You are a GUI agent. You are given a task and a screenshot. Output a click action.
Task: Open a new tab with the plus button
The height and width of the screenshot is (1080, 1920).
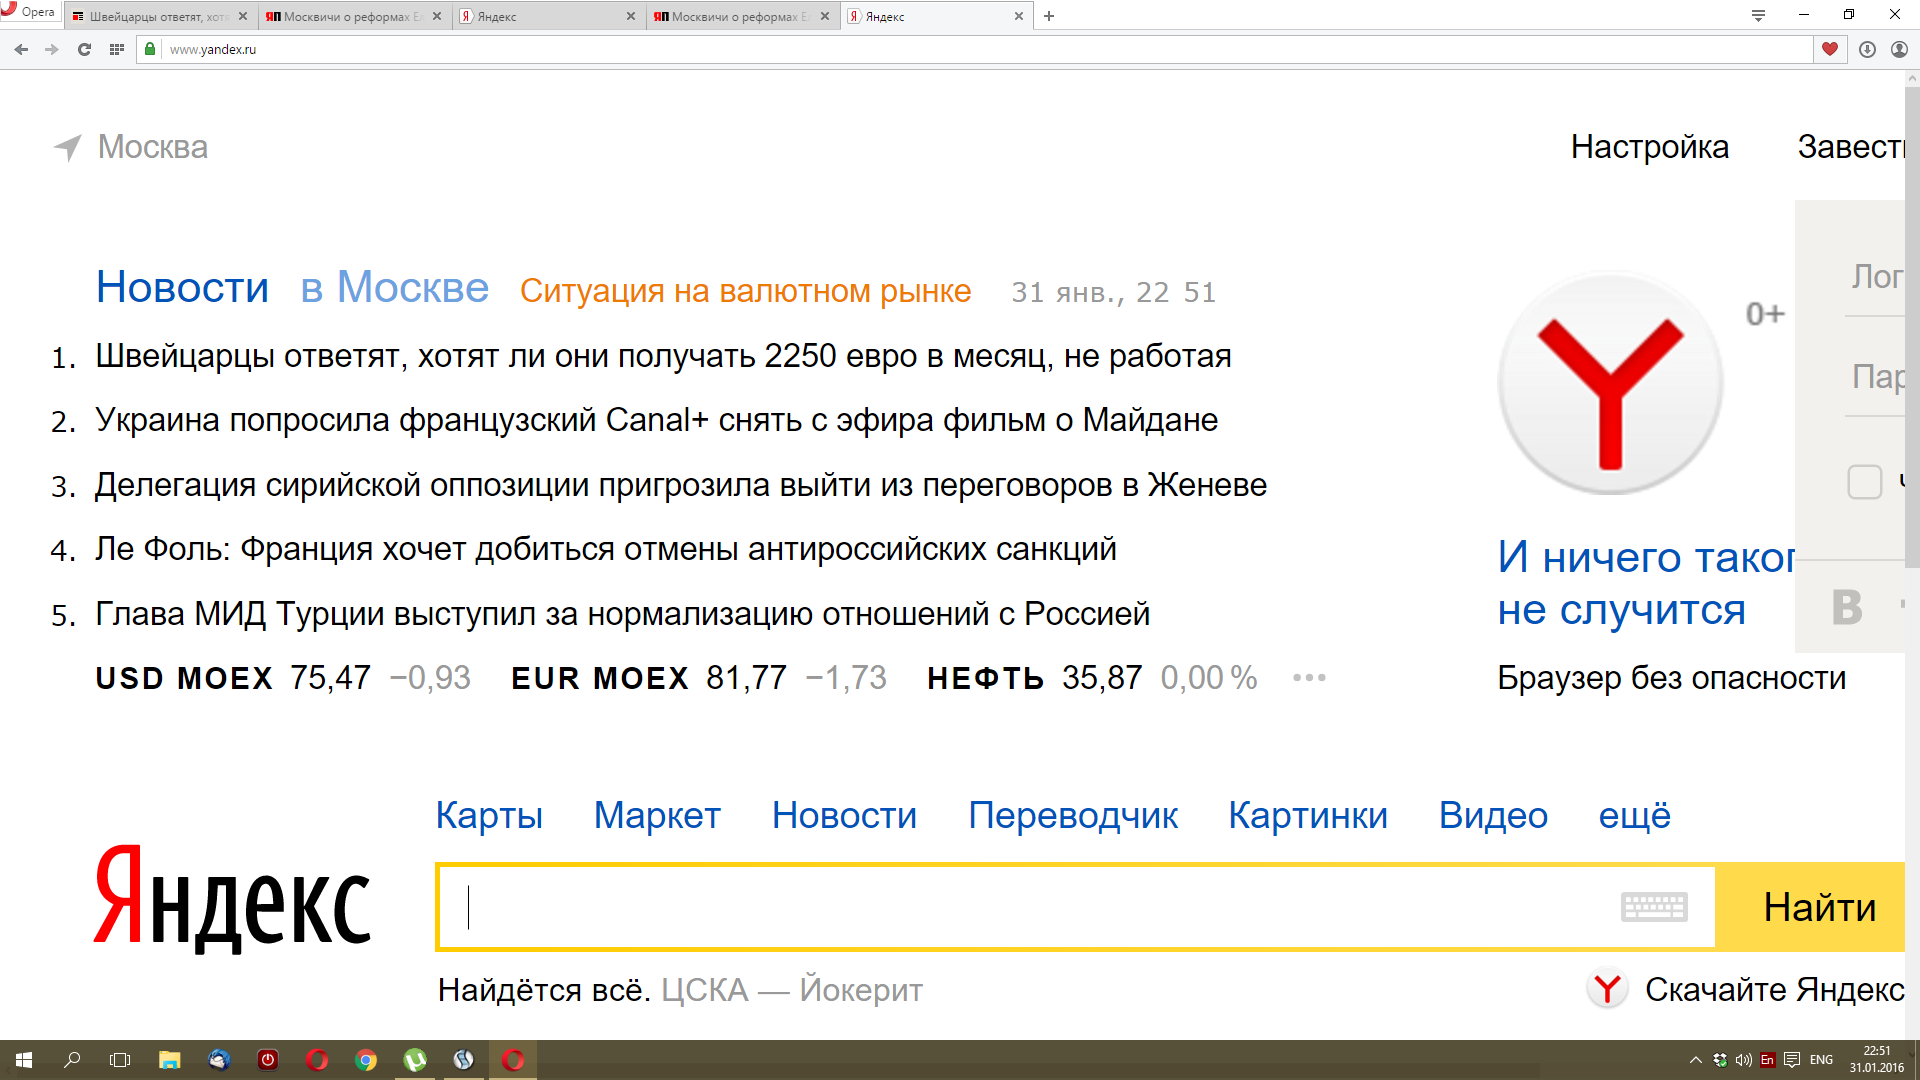[1049, 16]
